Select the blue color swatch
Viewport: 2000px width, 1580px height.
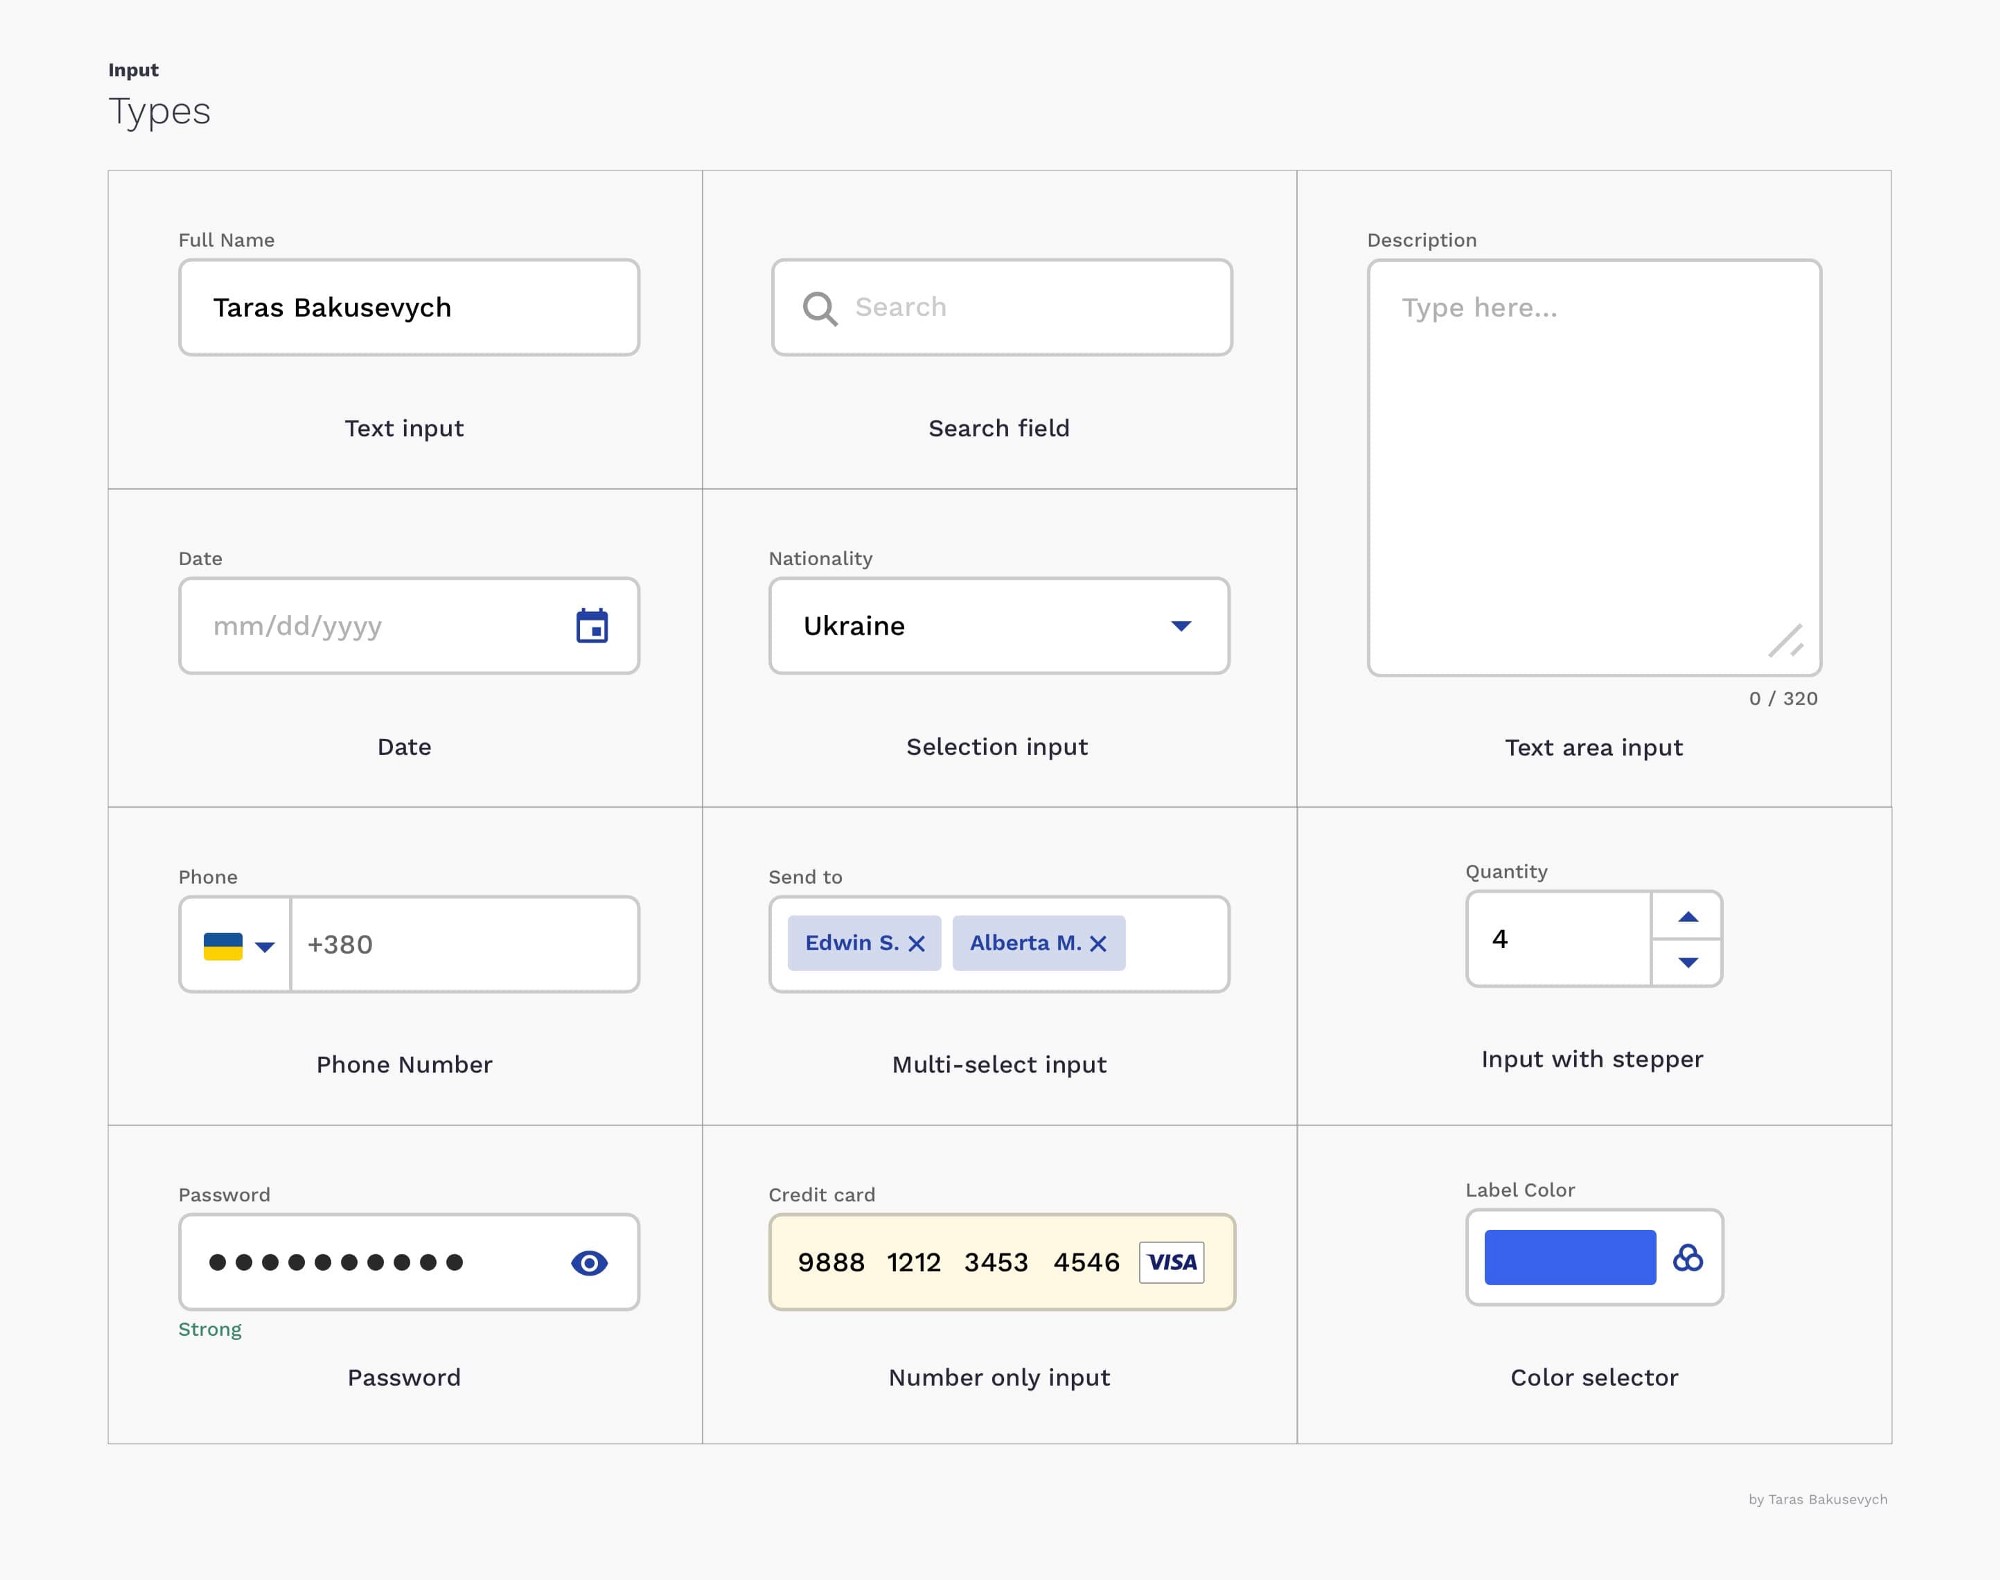1568,1258
